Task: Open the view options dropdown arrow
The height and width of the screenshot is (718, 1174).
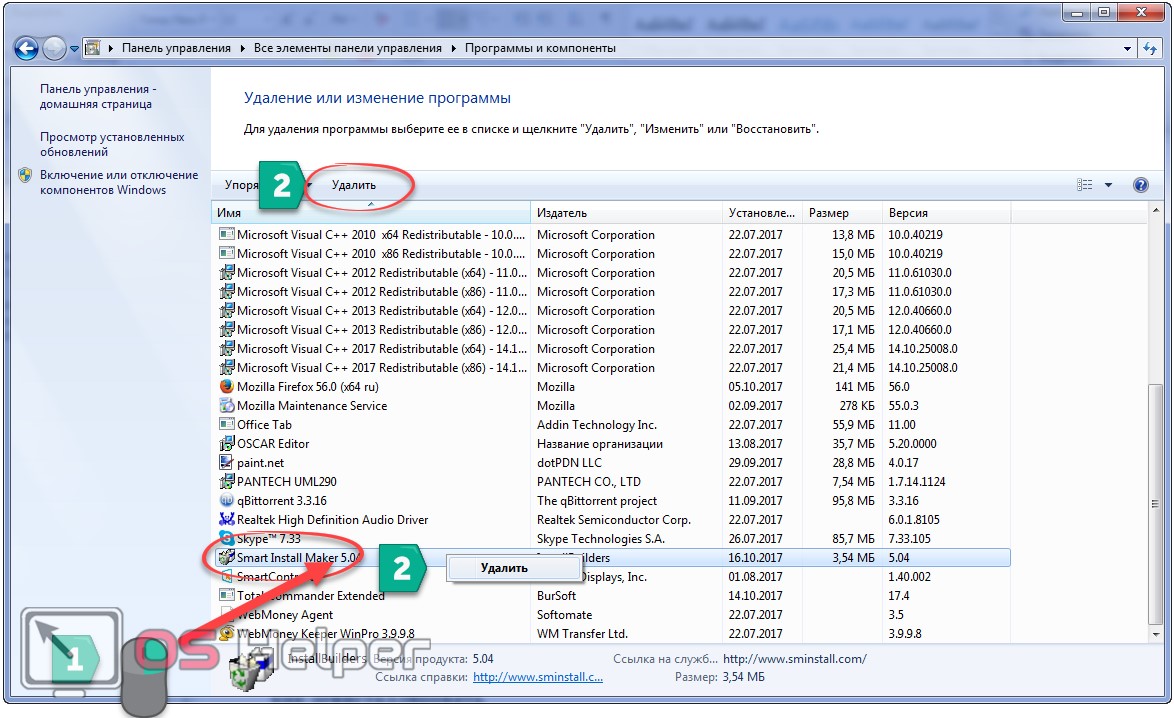Action: coord(1108,185)
